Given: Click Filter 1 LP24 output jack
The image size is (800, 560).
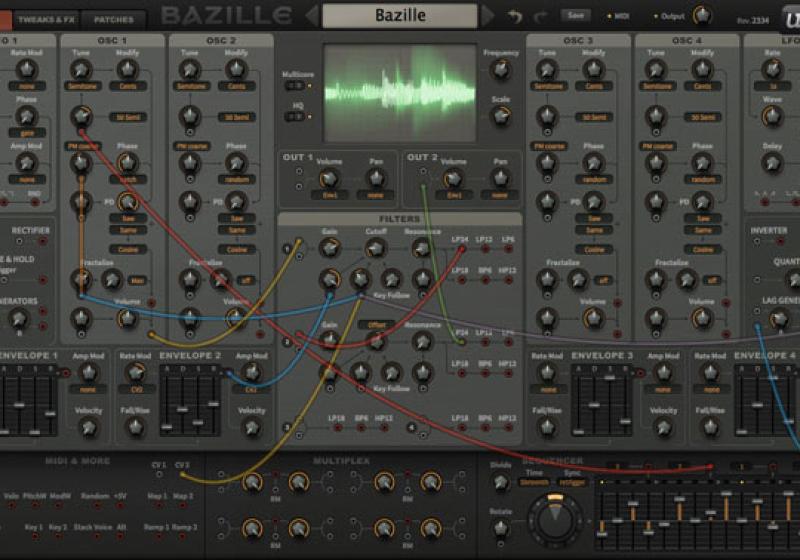Looking at the screenshot, I should point(461,251).
